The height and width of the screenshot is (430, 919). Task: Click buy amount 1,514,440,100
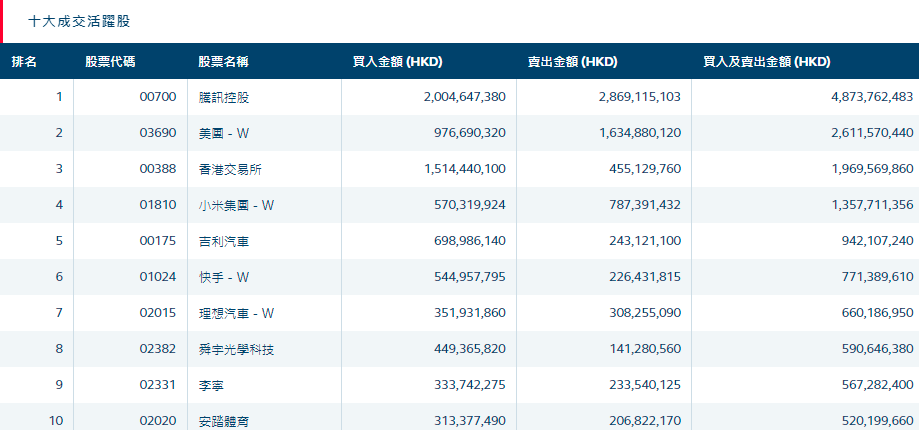tap(464, 169)
